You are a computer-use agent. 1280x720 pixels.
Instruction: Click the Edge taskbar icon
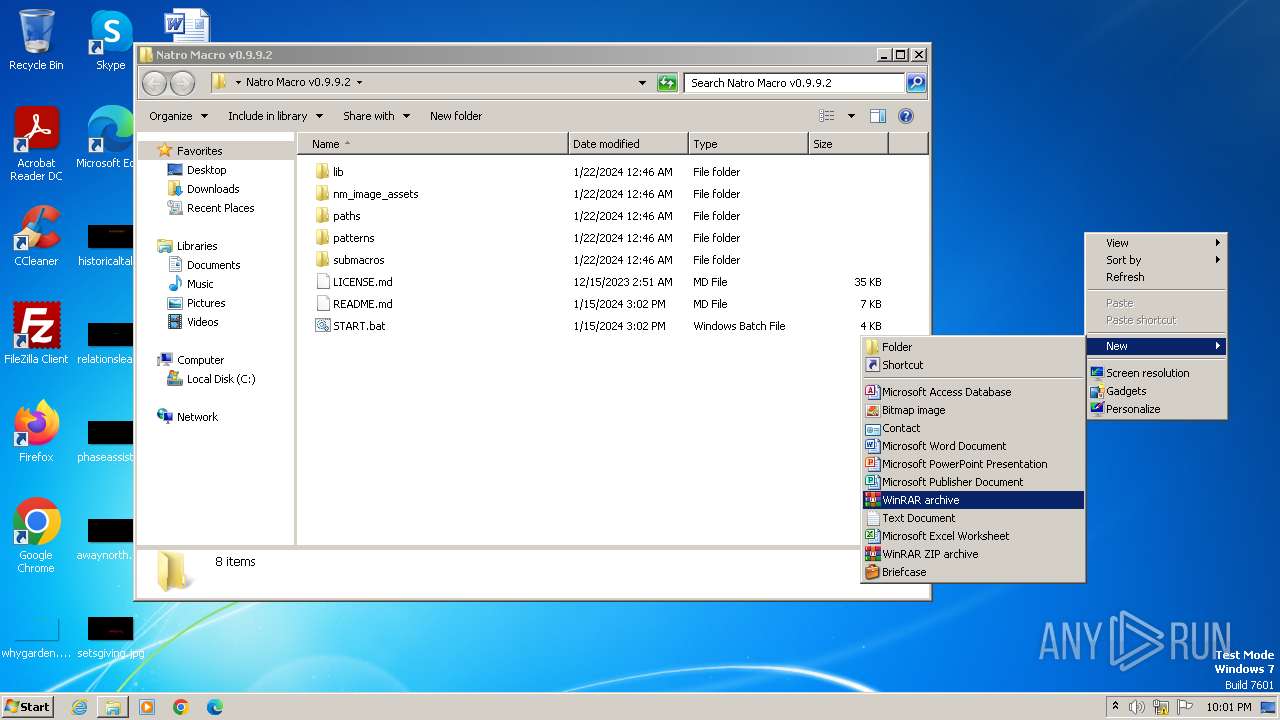coord(215,707)
